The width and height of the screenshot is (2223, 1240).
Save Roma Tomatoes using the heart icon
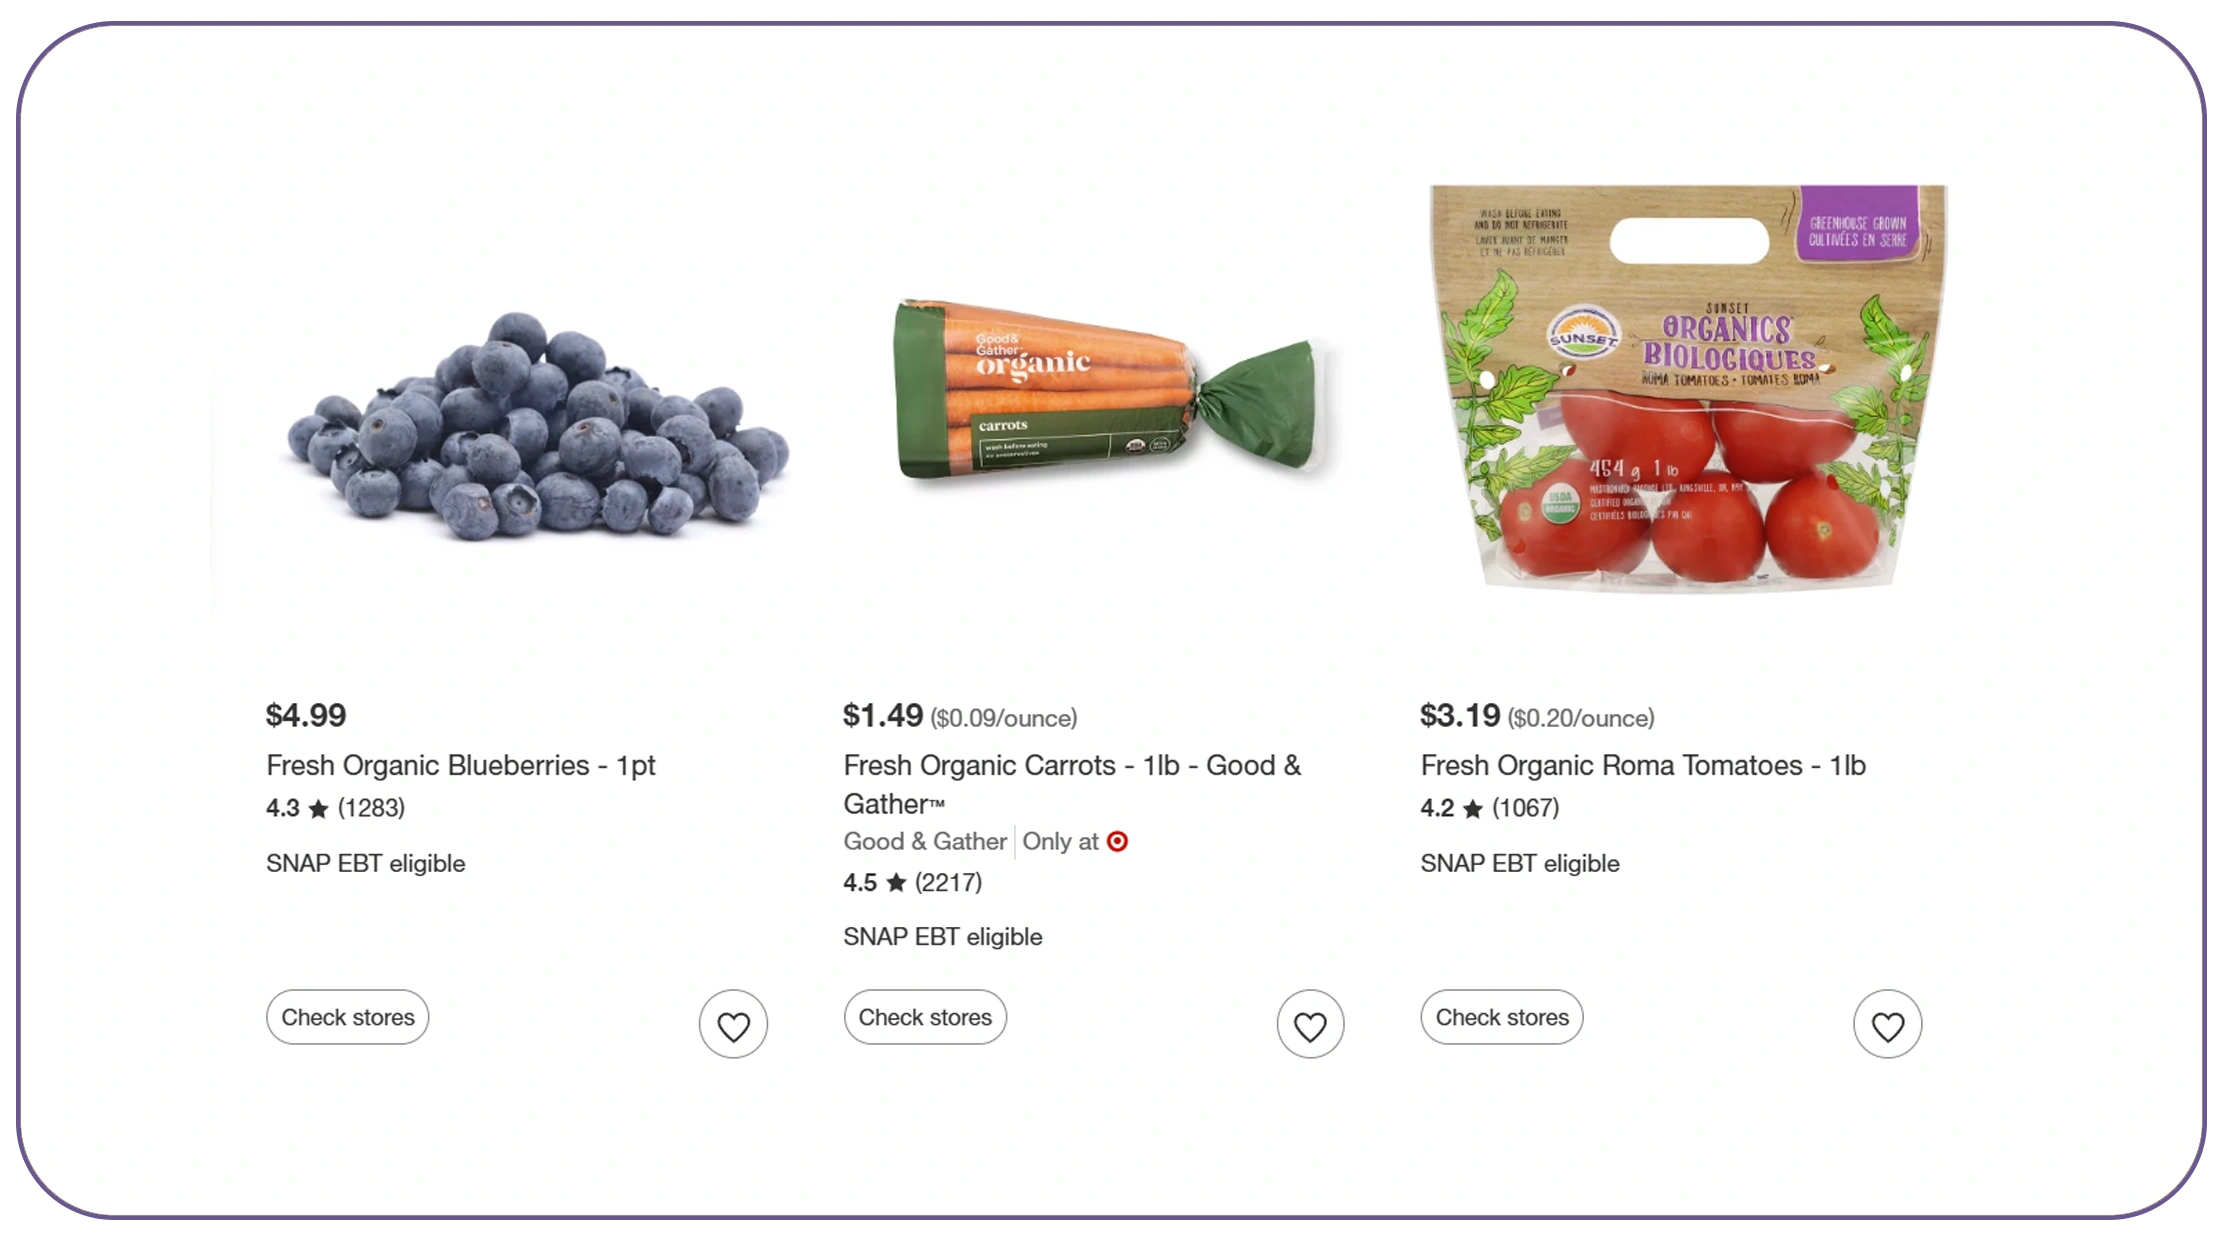click(x=1887, y=1025)
